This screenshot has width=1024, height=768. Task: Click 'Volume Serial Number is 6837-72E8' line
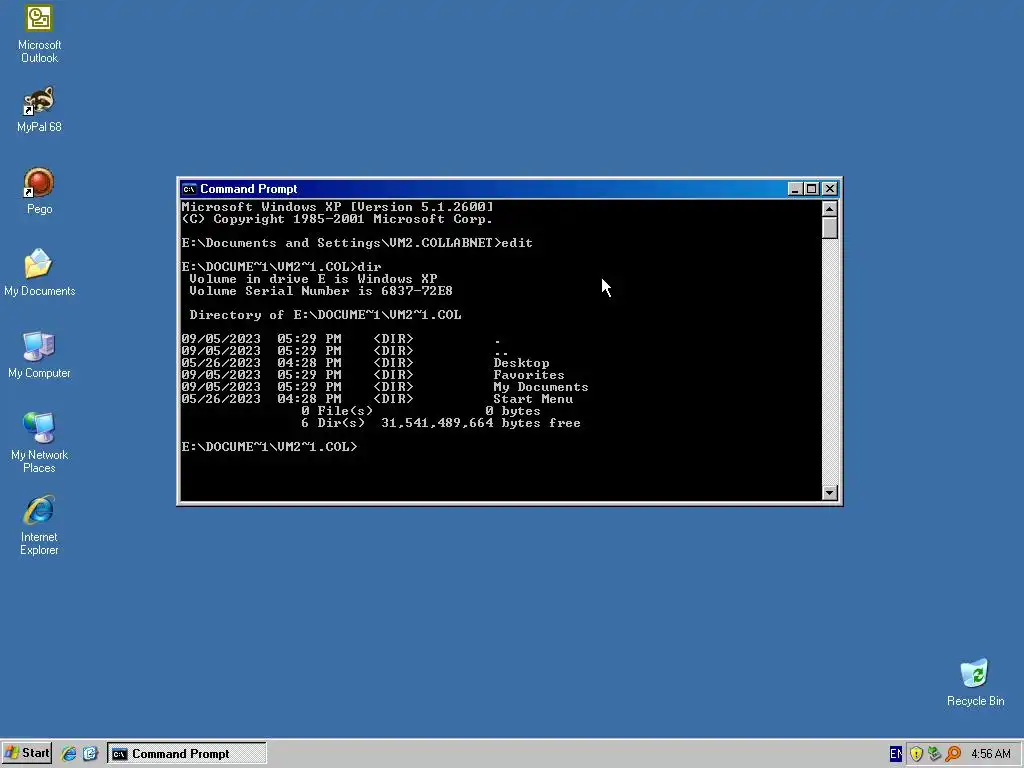(321, 291)
